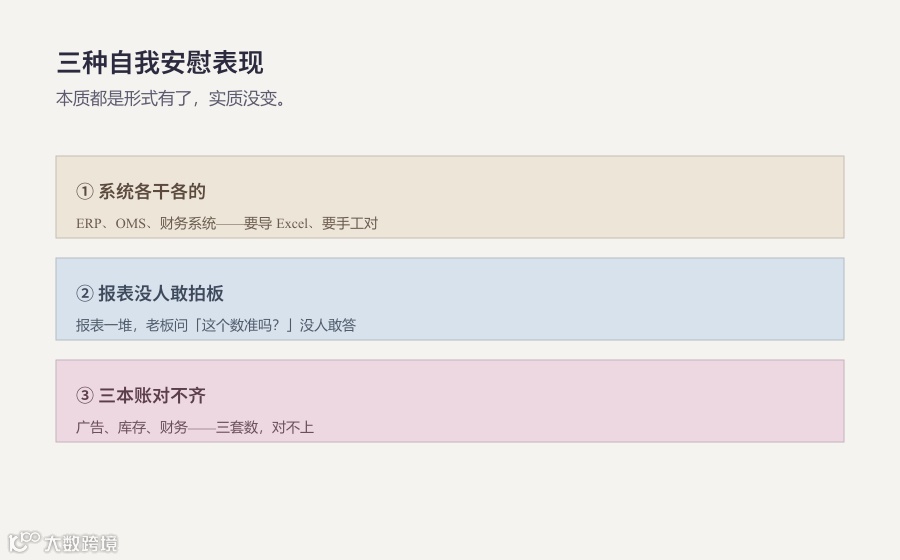This screenshot has width=900, height=560.
Task: Click the ERP、OMS、财务系统 description line
Action: [227, 223]
